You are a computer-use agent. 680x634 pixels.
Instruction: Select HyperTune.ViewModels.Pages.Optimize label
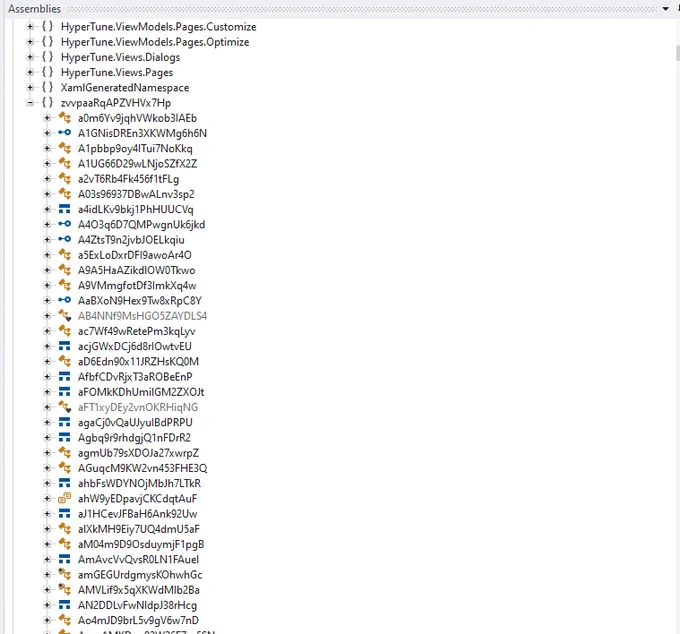(155, 42)
